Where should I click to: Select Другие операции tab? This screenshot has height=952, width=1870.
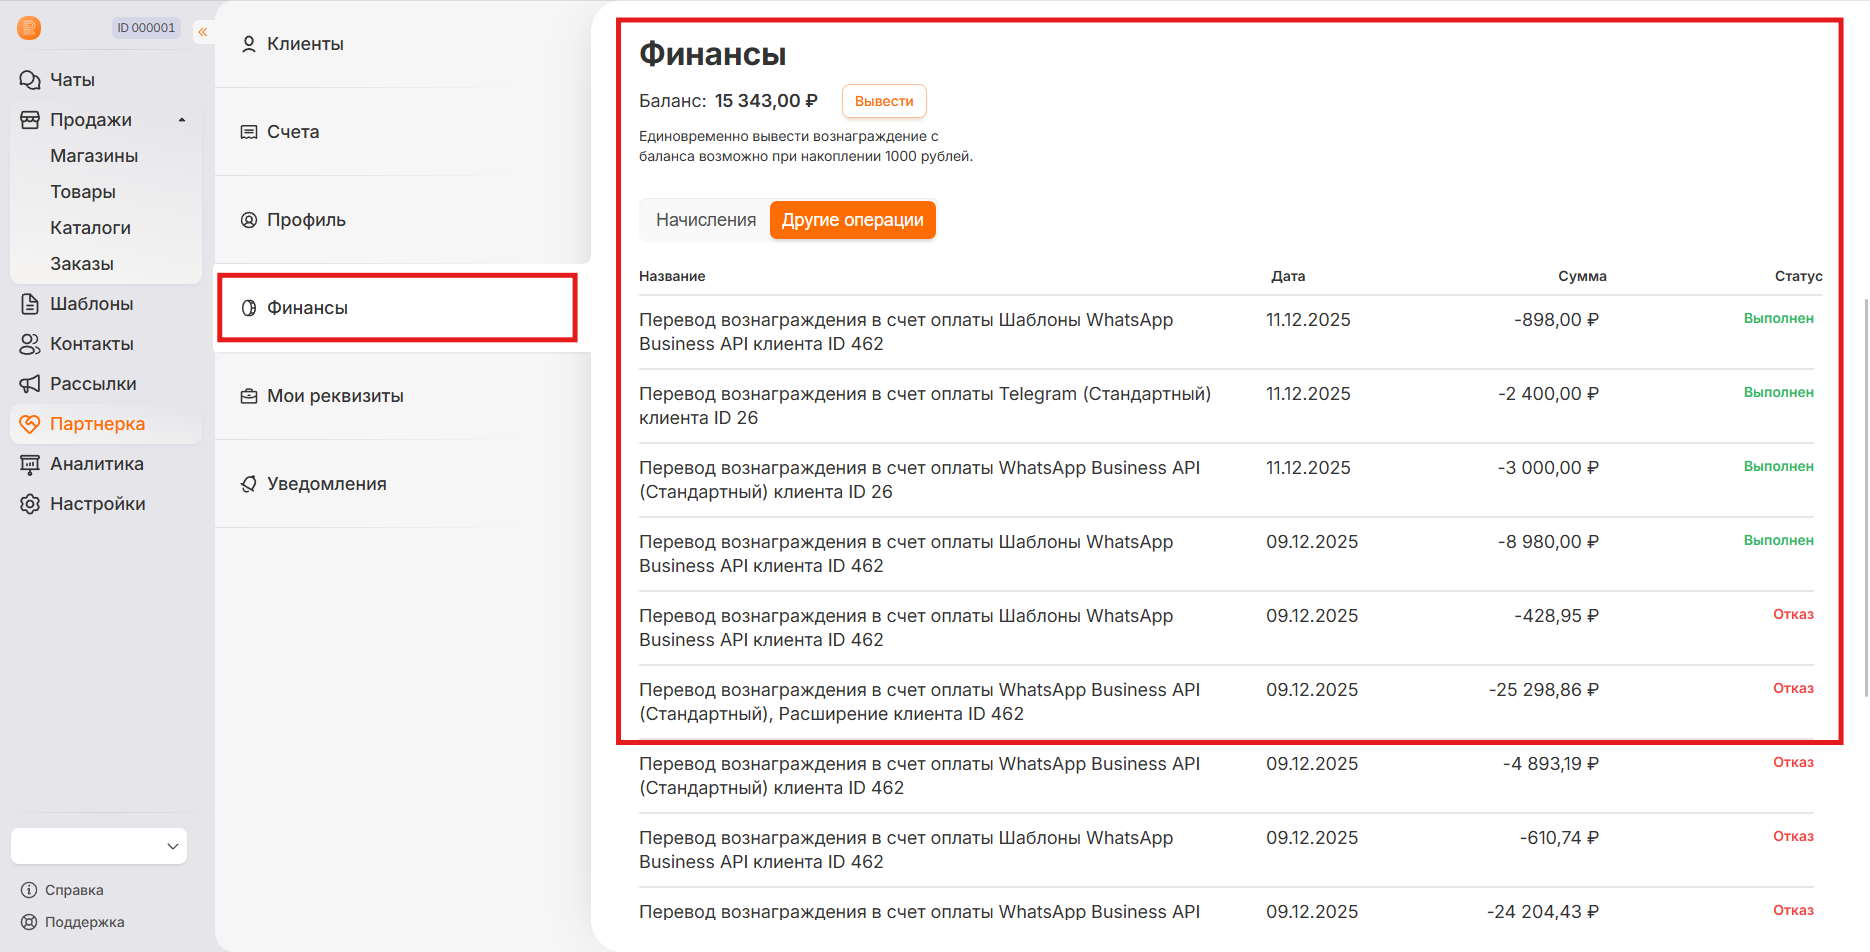(853, 220)
